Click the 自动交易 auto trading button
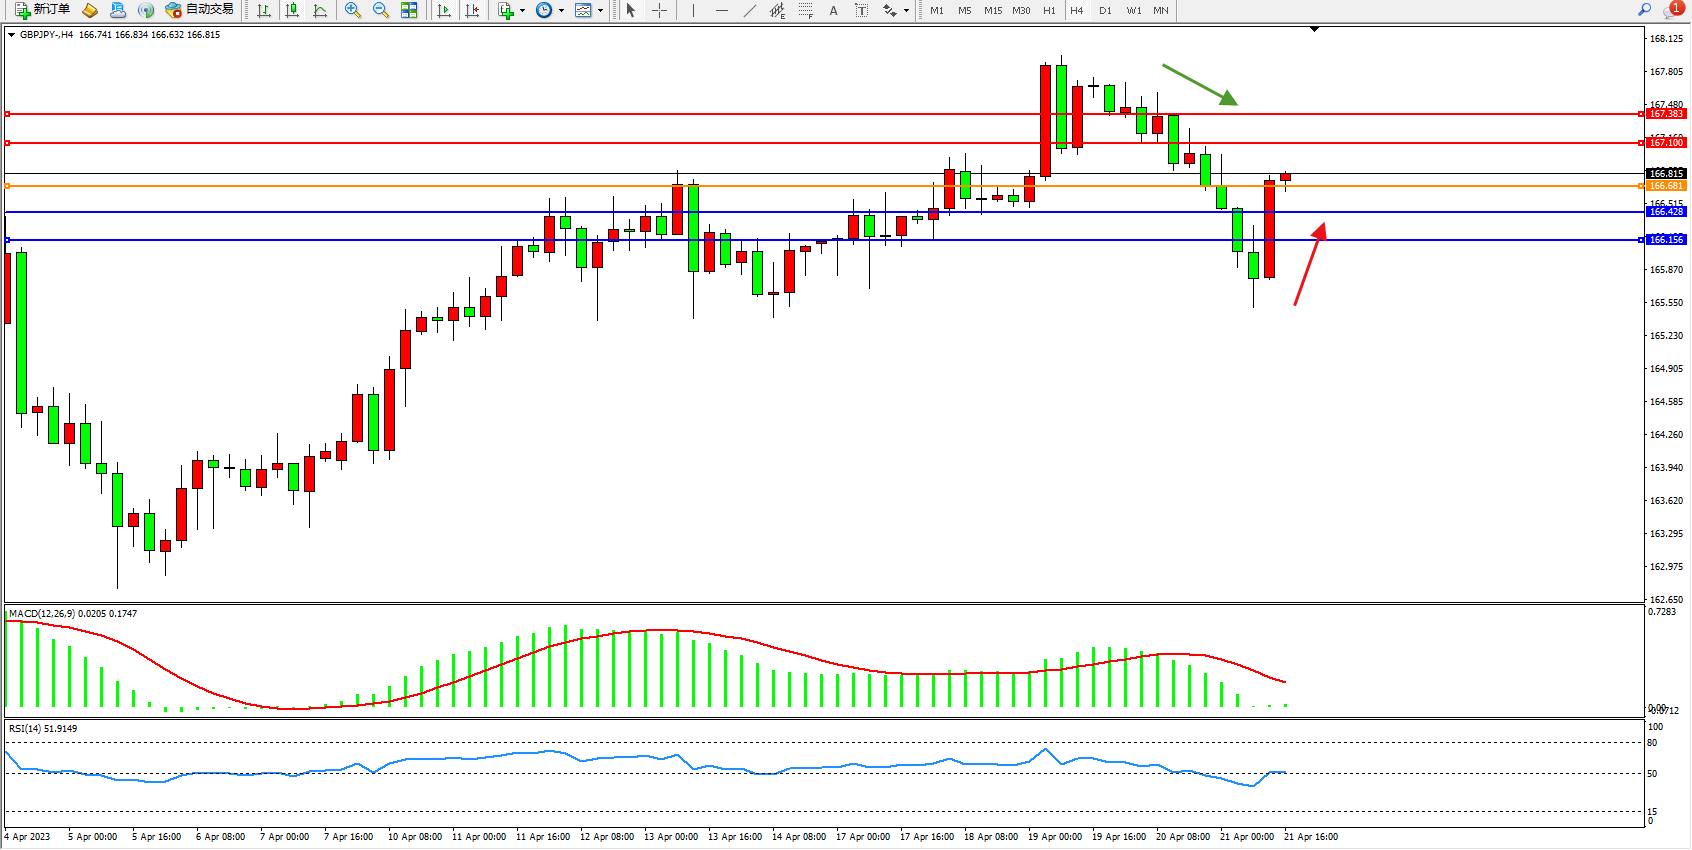Image resolution: width=1692 pixels, height=850 pixels. point(199,10)
